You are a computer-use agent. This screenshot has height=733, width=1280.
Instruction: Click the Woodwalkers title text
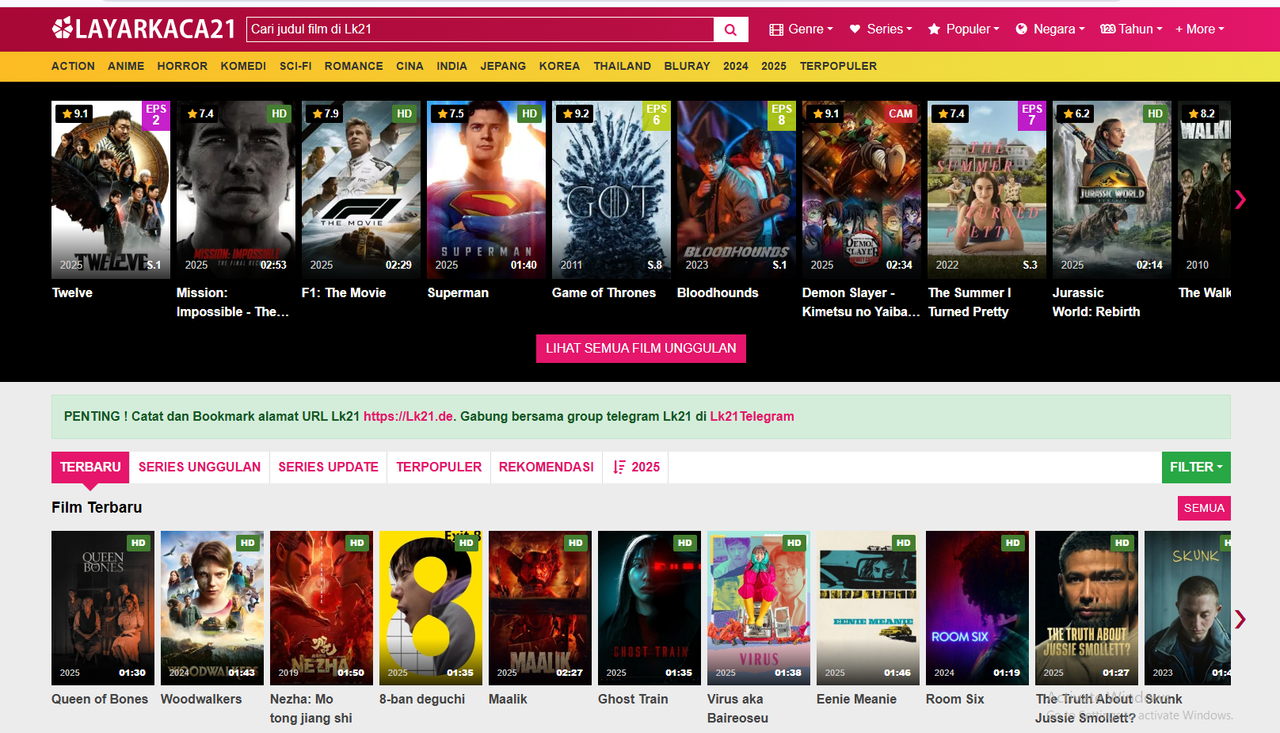click(201, 699)
